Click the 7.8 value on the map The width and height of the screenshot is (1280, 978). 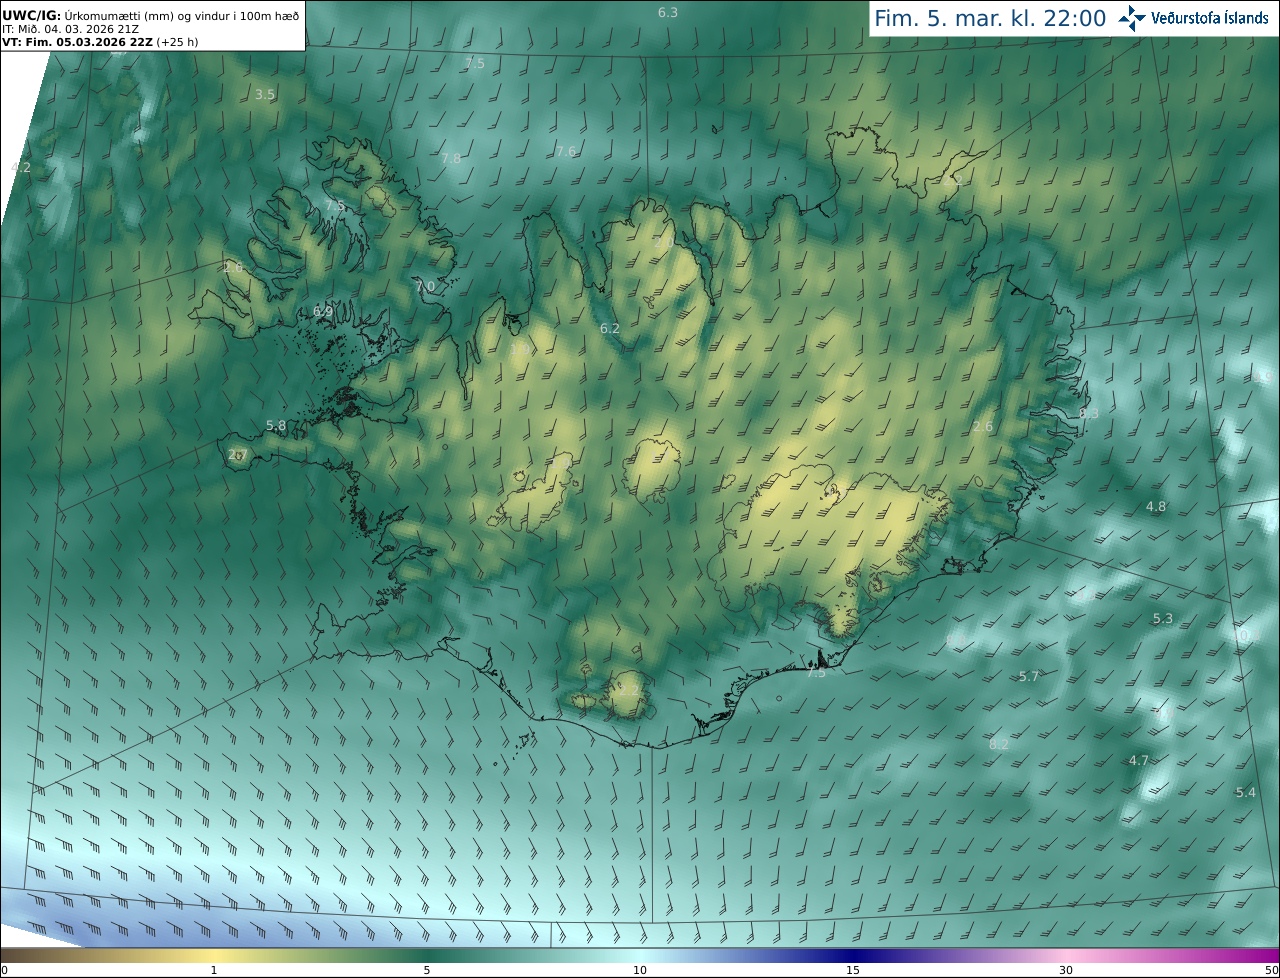coord(451,158)
